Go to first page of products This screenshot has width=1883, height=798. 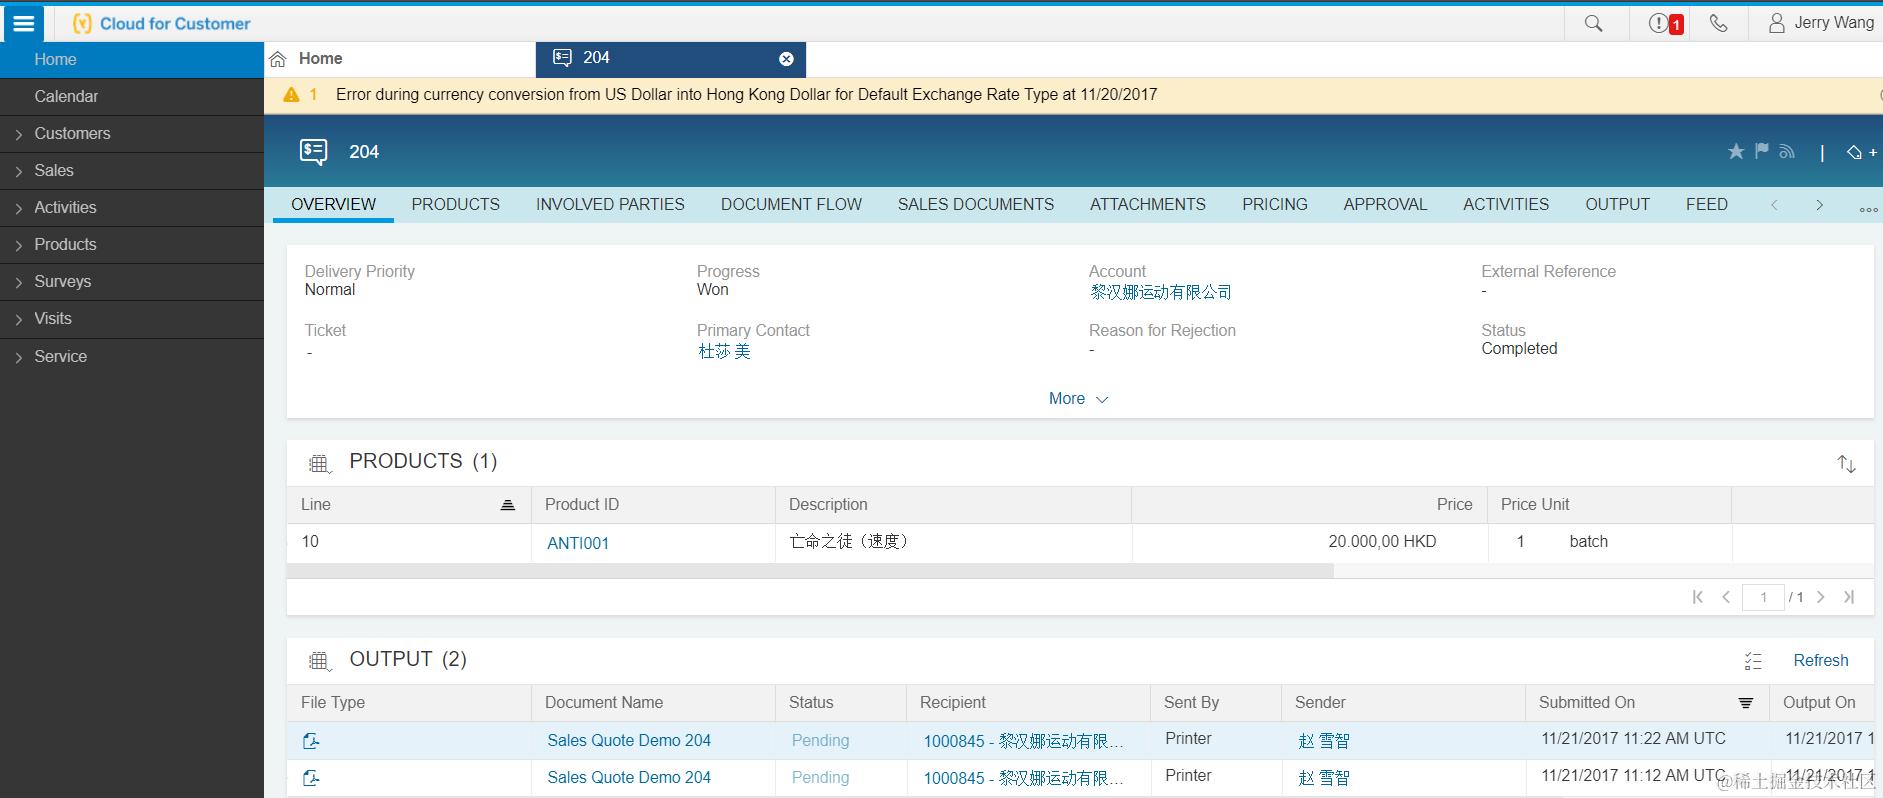[1697, 597]
